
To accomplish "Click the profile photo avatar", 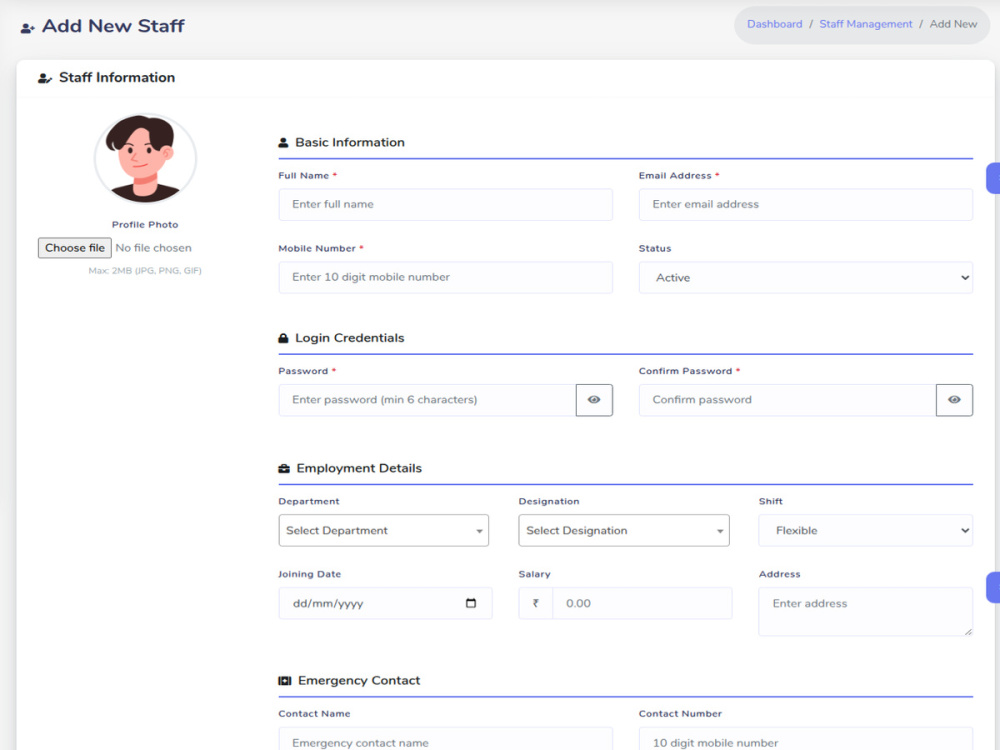I will point(145,159).
